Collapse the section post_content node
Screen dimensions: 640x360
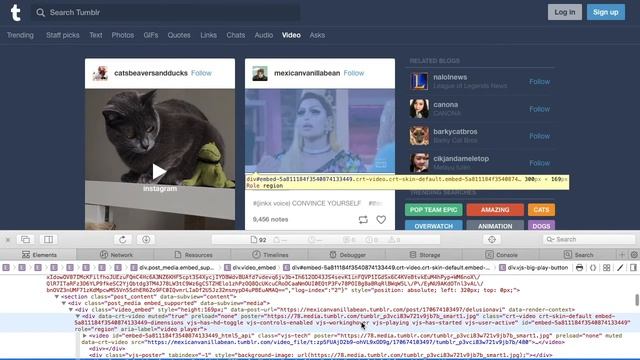[x=57, y=297]
